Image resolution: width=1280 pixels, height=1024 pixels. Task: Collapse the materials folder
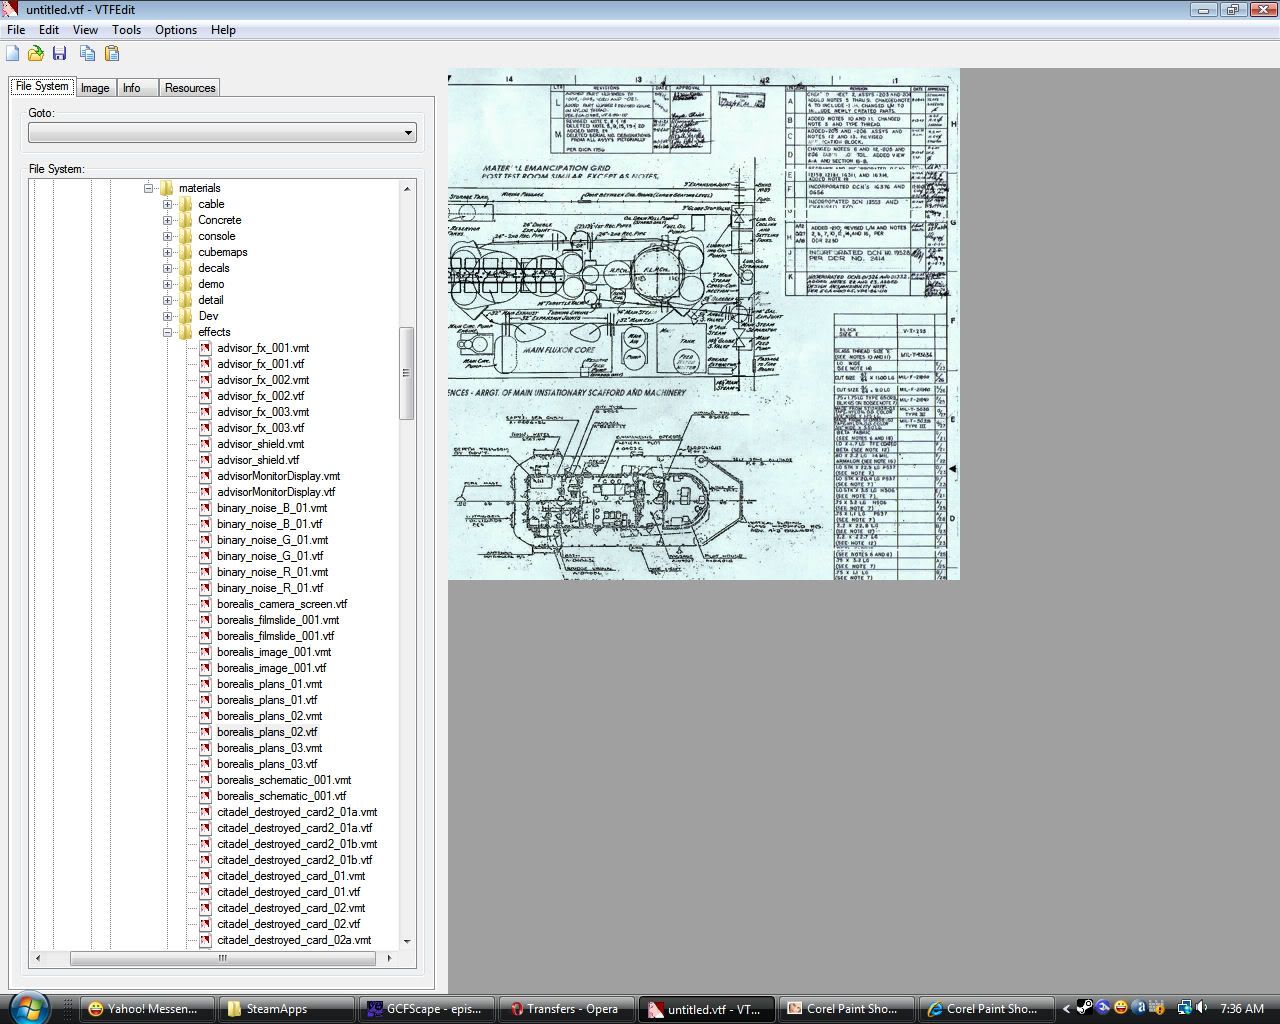148,188
